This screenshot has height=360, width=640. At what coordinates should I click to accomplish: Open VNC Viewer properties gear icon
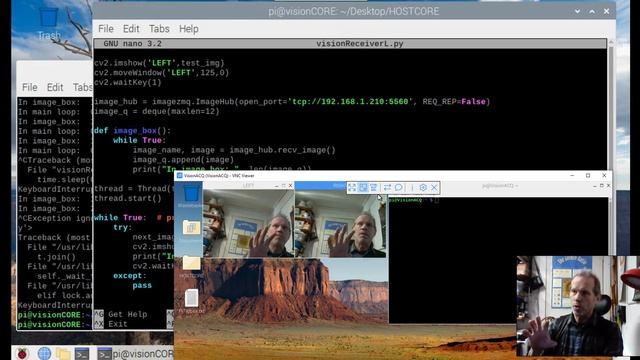click(x=423, y=187)
